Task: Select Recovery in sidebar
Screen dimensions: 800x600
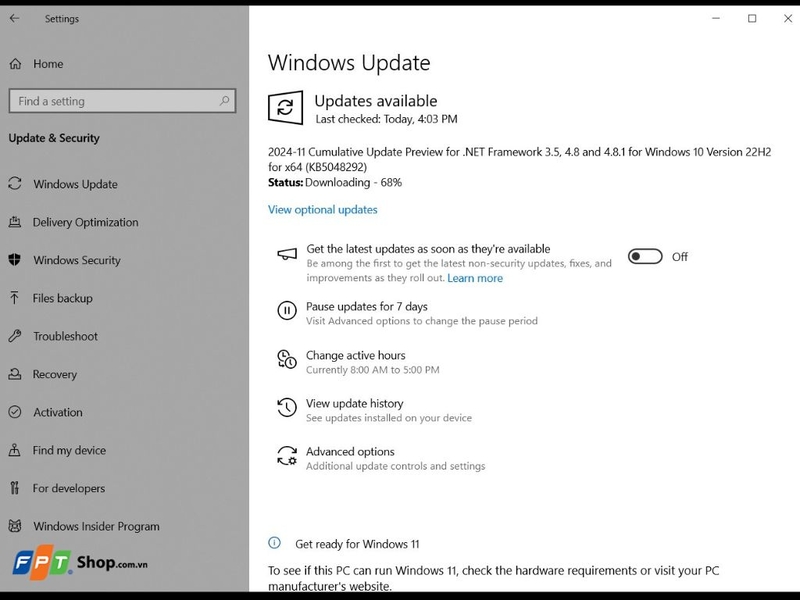Action: 55,374
